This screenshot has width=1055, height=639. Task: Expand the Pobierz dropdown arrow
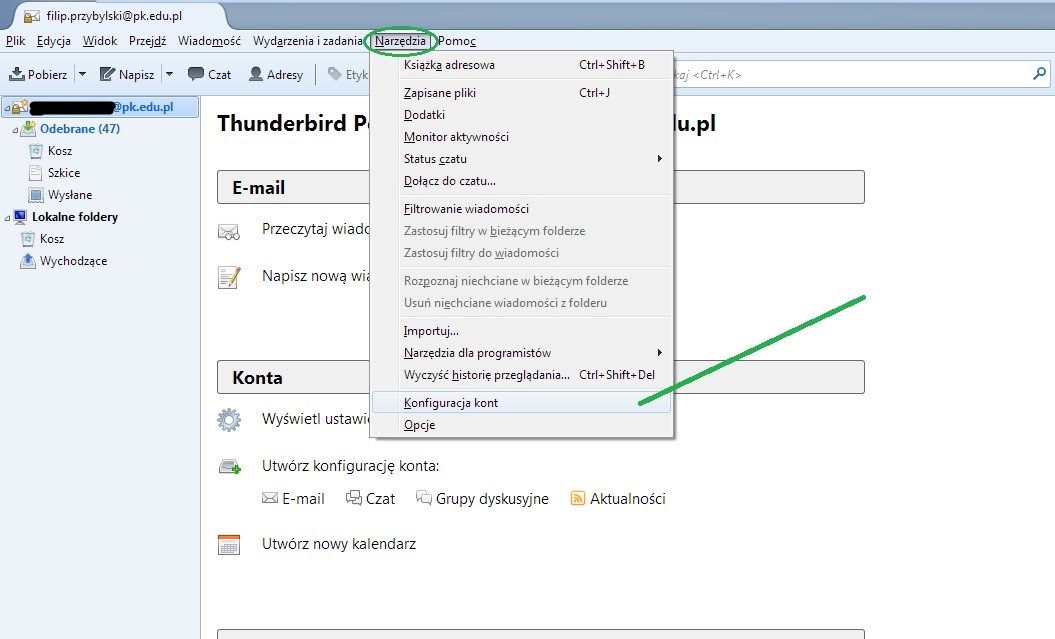coord(82,75)
